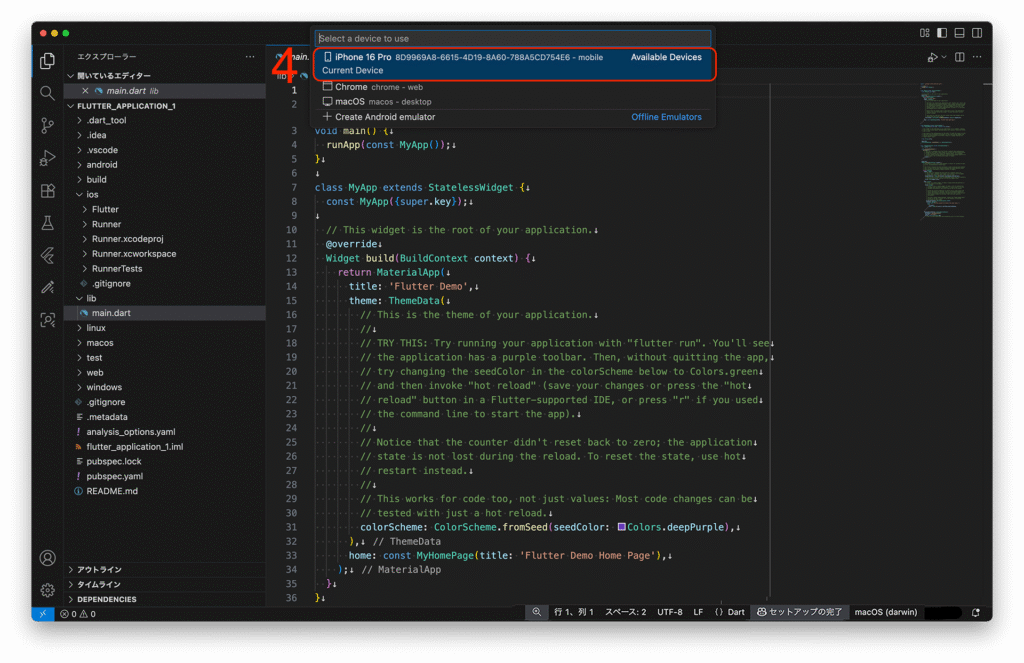Toggle the bottom panel layout button
Viewport: 1024px width, 663px height.
[960, 33]
